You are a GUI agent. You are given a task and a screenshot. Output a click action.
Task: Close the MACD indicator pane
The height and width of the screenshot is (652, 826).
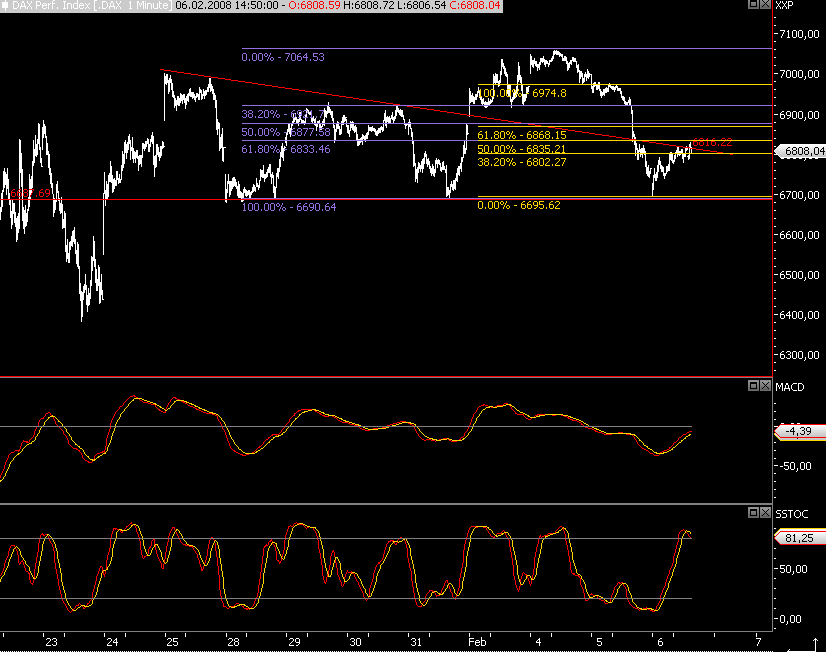point(765,386)
